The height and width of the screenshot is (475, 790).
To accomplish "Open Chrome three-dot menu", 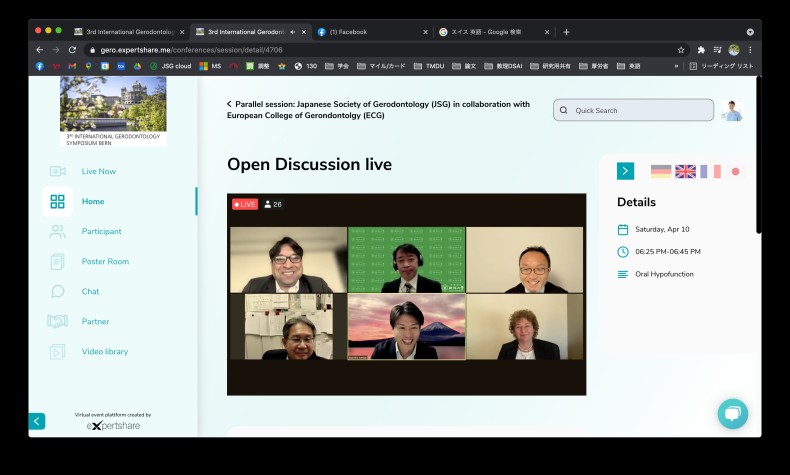I will [750, 50].
